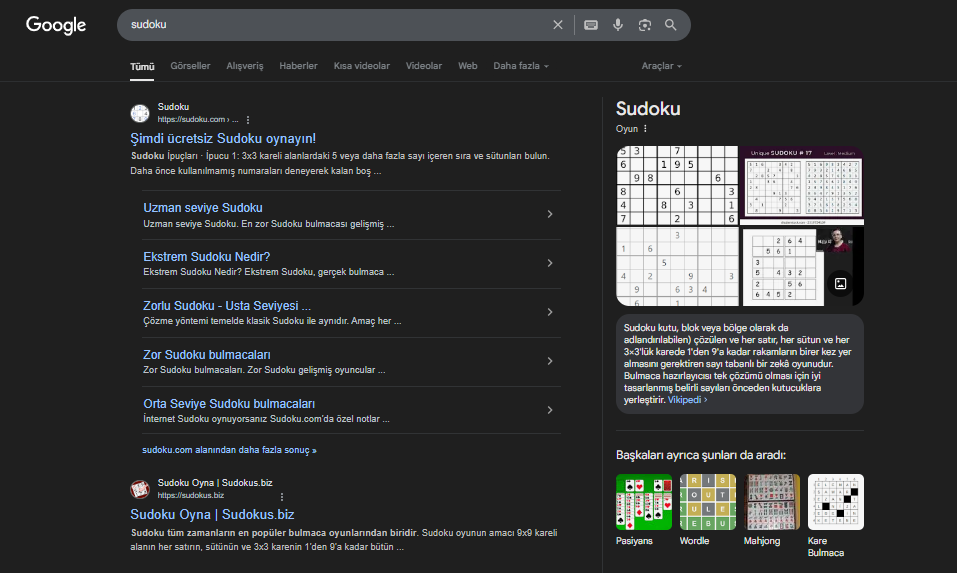Screen dimensions: 957x573
Task: Clear the search box with the X icon
Action: (x=558, y=25)
